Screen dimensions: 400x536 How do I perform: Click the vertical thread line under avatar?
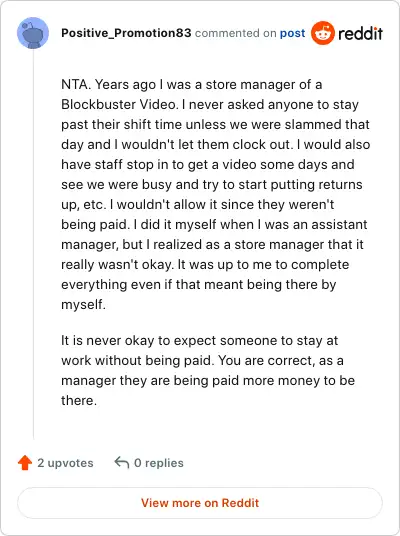[x=34, y=244]
